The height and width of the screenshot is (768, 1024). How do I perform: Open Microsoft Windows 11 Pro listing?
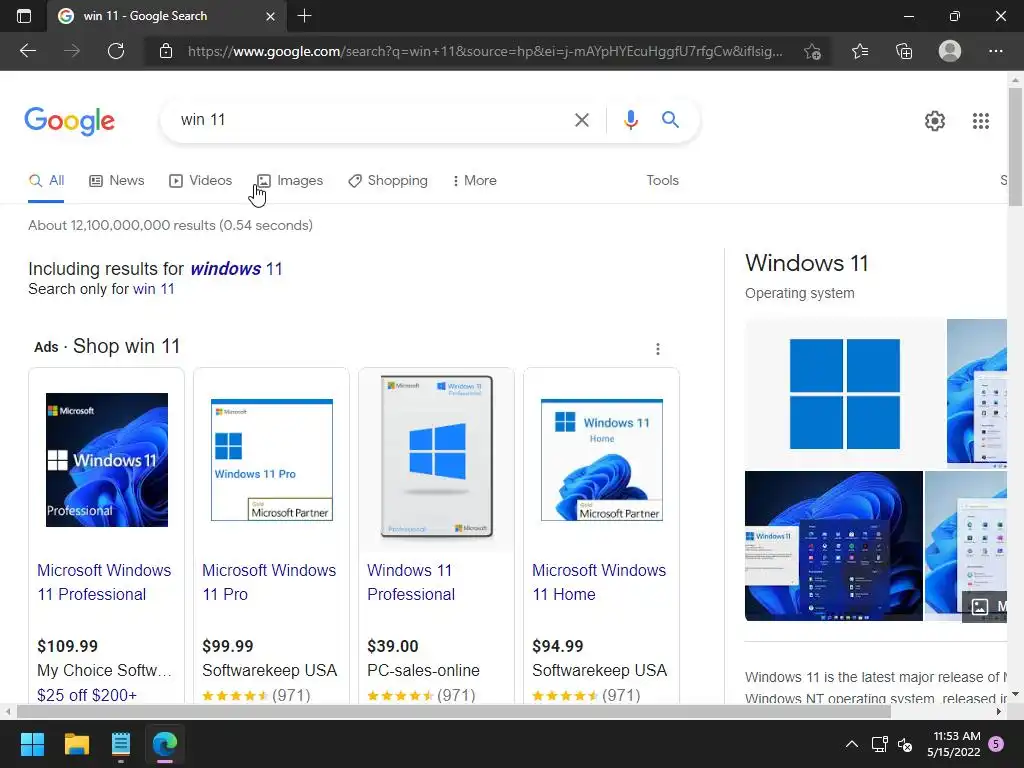268,582
